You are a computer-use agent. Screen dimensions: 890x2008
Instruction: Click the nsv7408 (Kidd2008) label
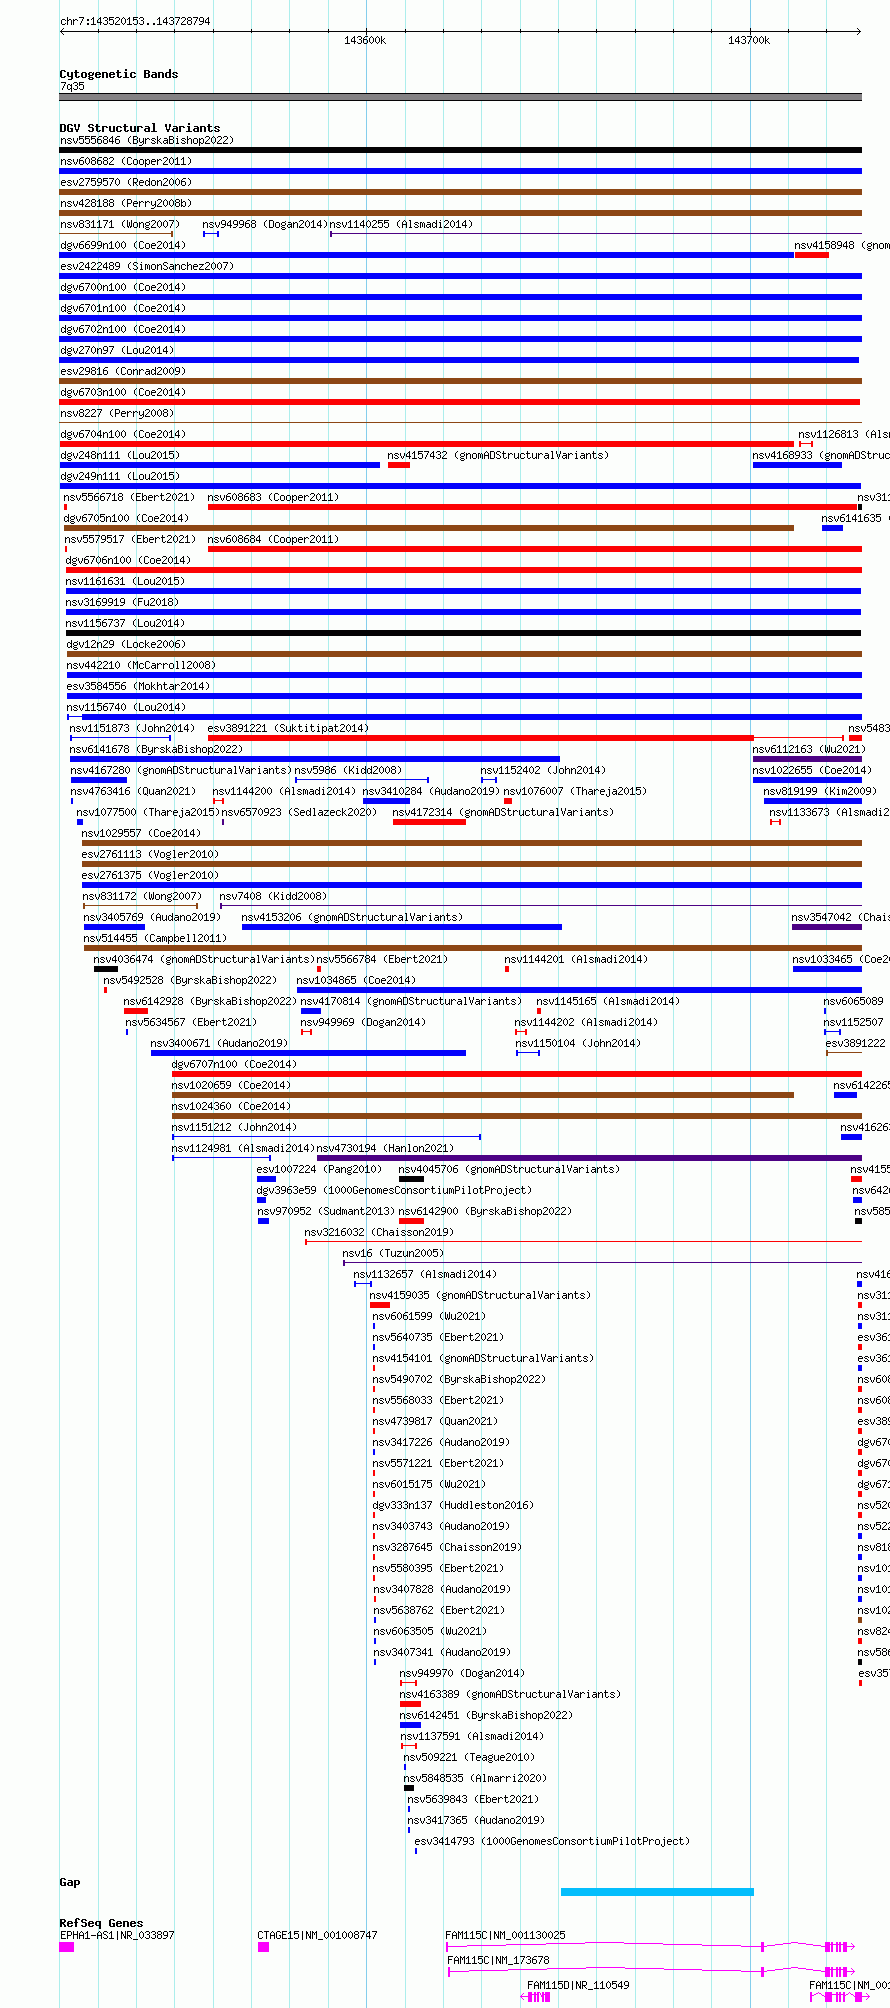click(x=273, y=896)
